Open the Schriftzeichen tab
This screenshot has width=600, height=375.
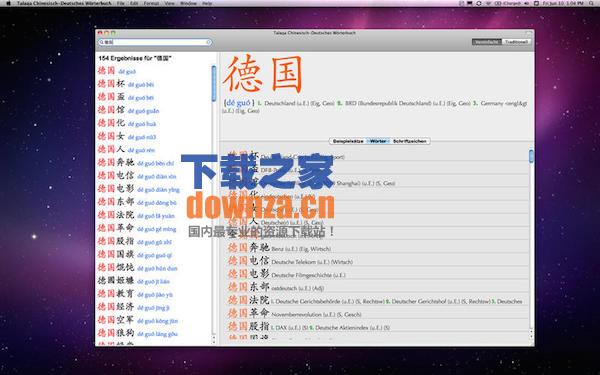tap(409, 141)
